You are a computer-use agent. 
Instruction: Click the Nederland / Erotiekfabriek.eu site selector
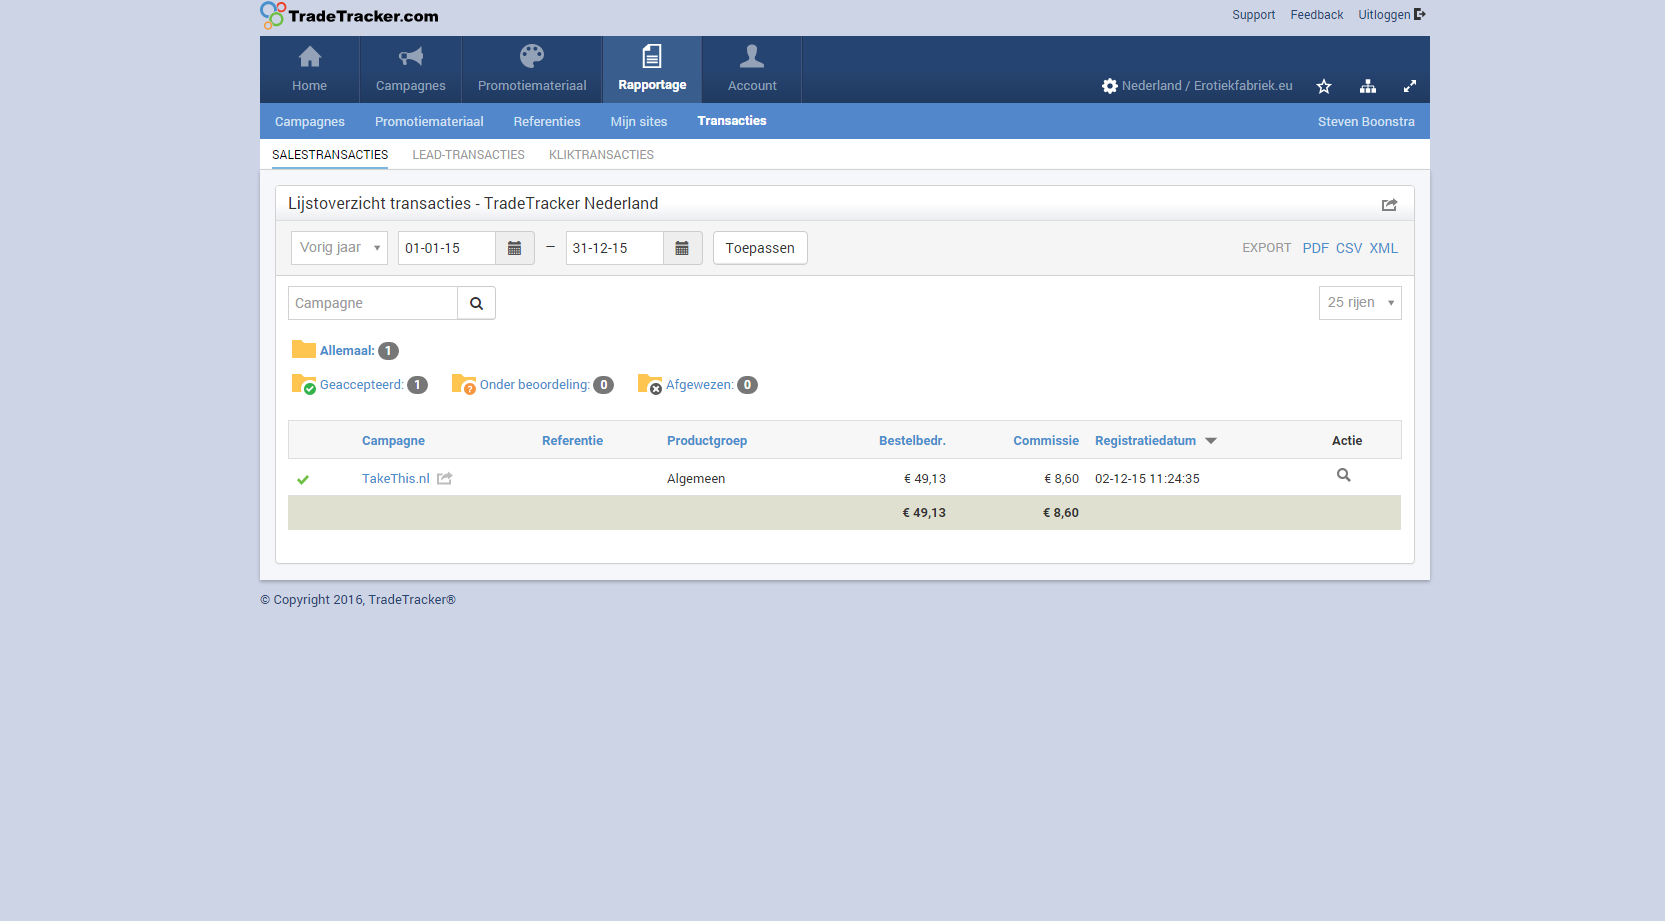point(1207,86)
